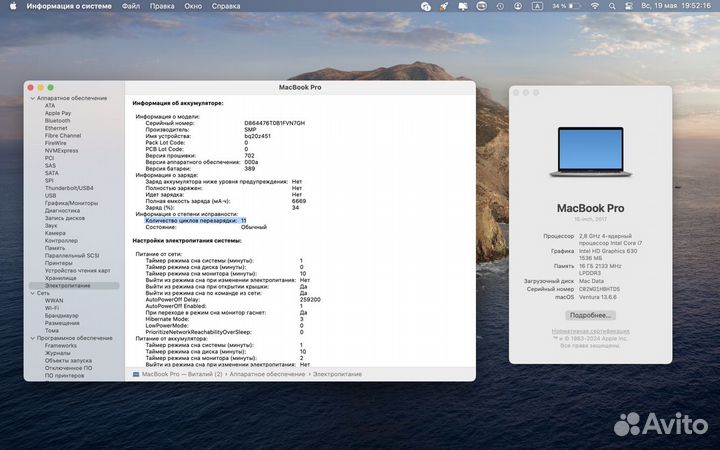Open the chat bubble status icon in menu bar
Image resolution: width=720 pixels, height=450 pixels.
tap(426, 6)
